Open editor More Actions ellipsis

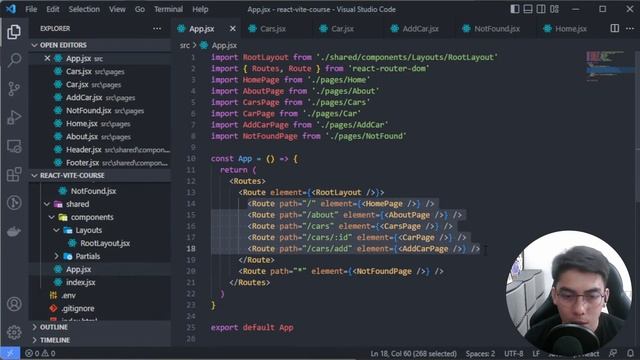(x=630, y=28)
